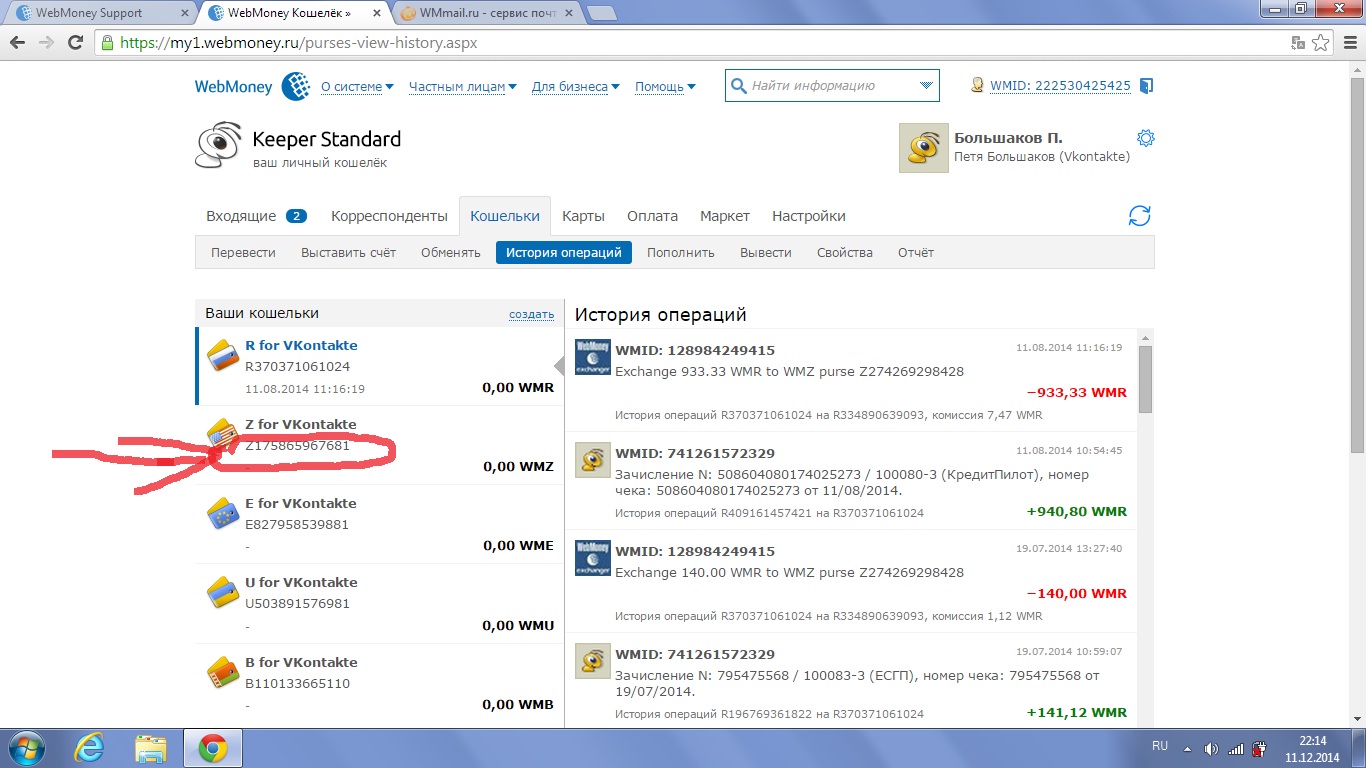Click the Chrome back arrow button
1366x768 pixels.
click(x=18, y=43)
